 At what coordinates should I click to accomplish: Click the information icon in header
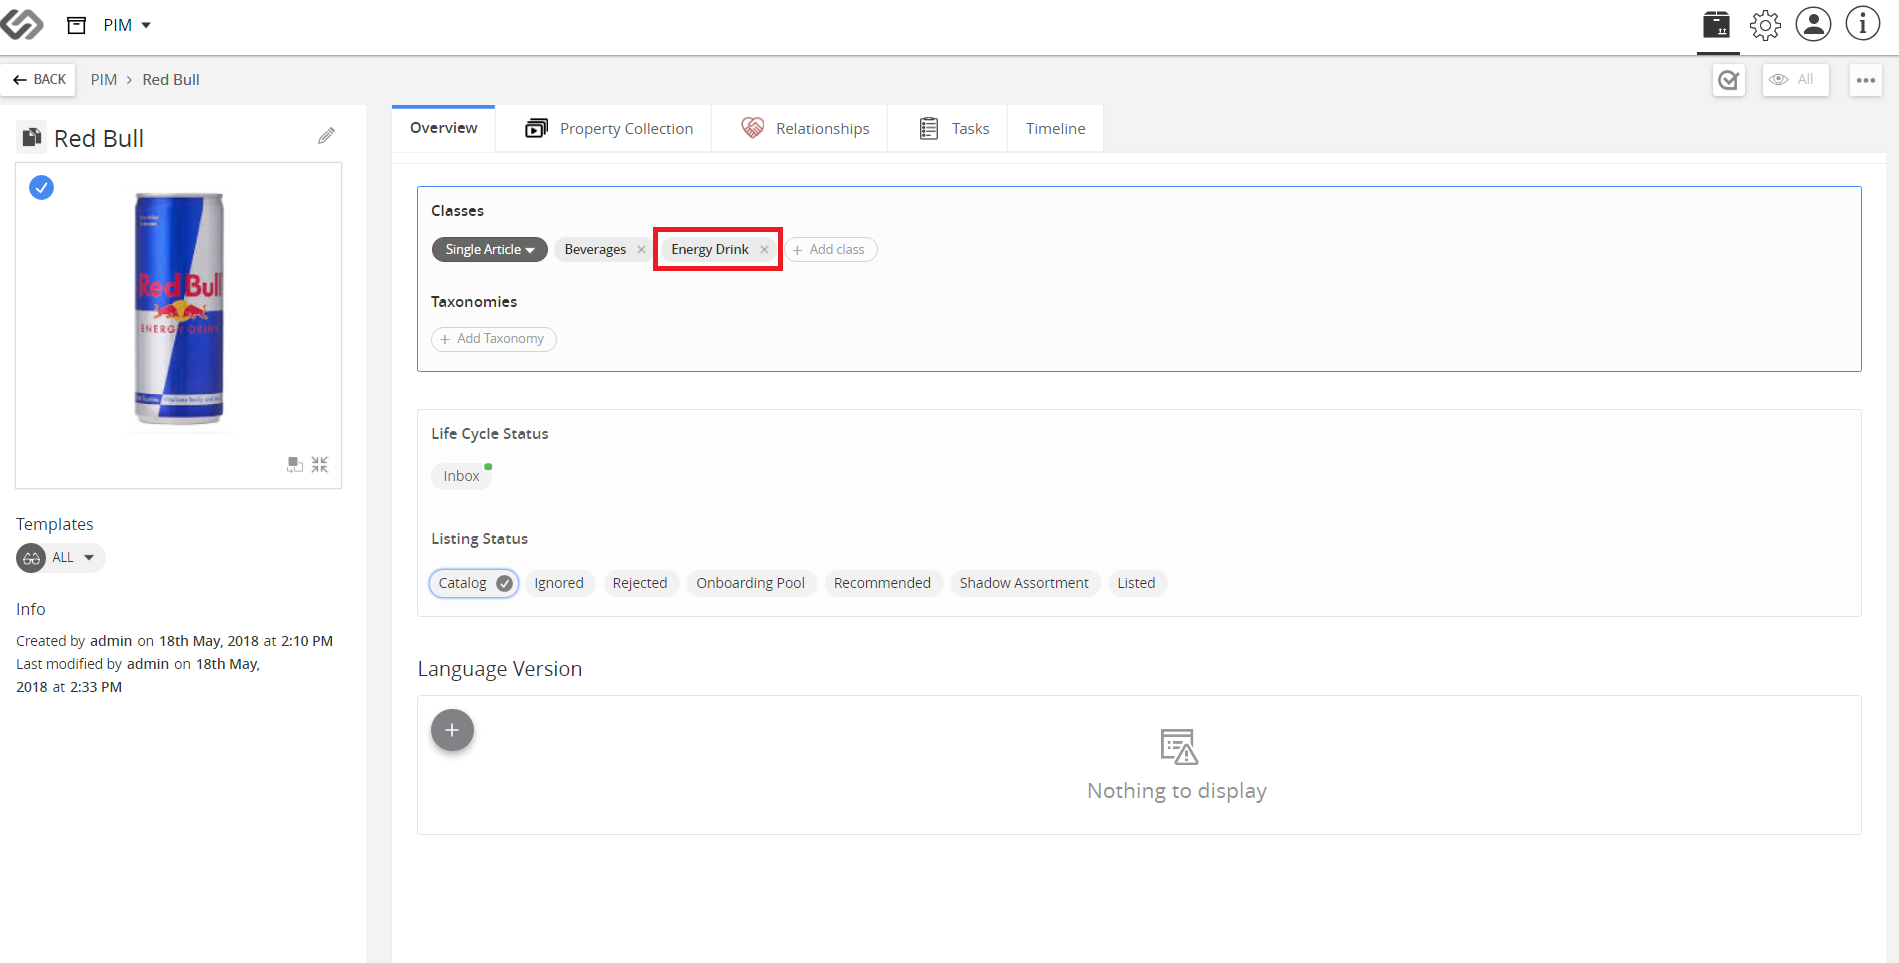(x=1862, y=24)
